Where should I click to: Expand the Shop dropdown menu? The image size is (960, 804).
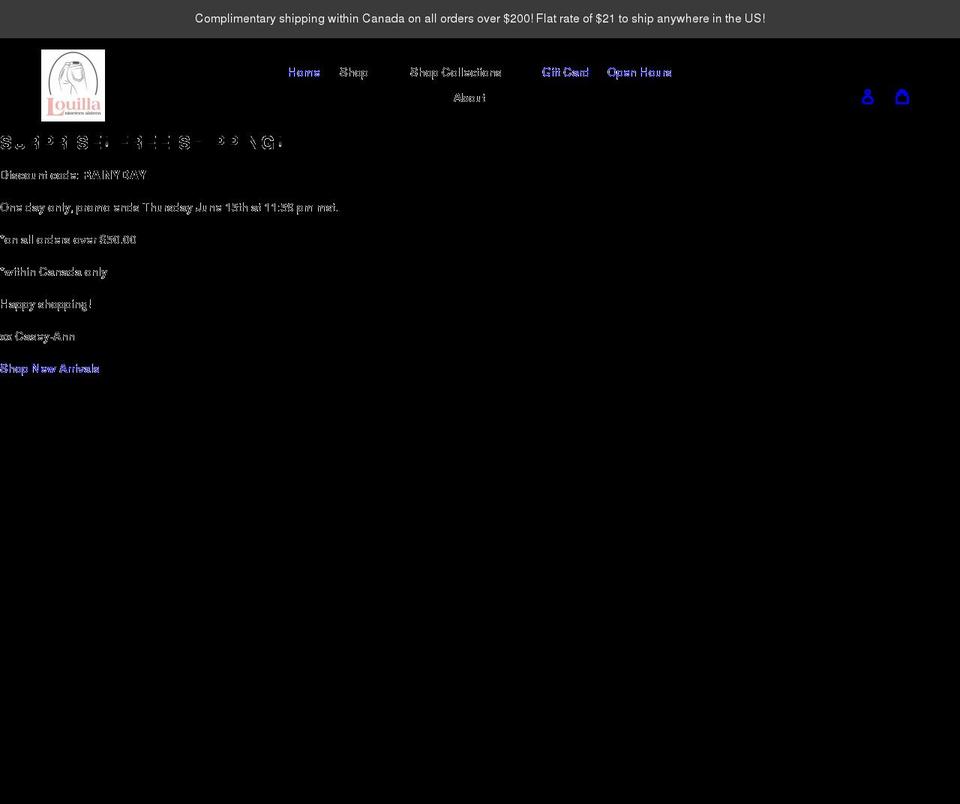point(353,71)
